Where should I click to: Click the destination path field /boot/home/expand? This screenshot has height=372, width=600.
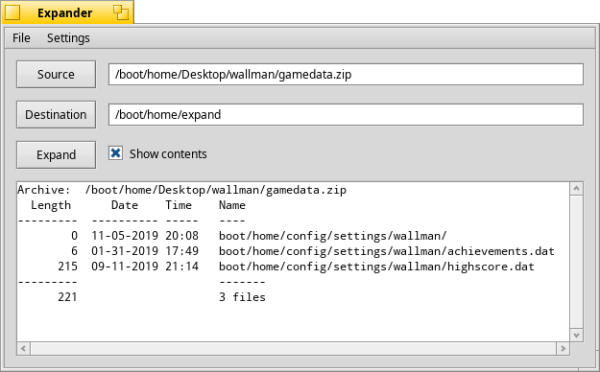[x=346, y=114]
